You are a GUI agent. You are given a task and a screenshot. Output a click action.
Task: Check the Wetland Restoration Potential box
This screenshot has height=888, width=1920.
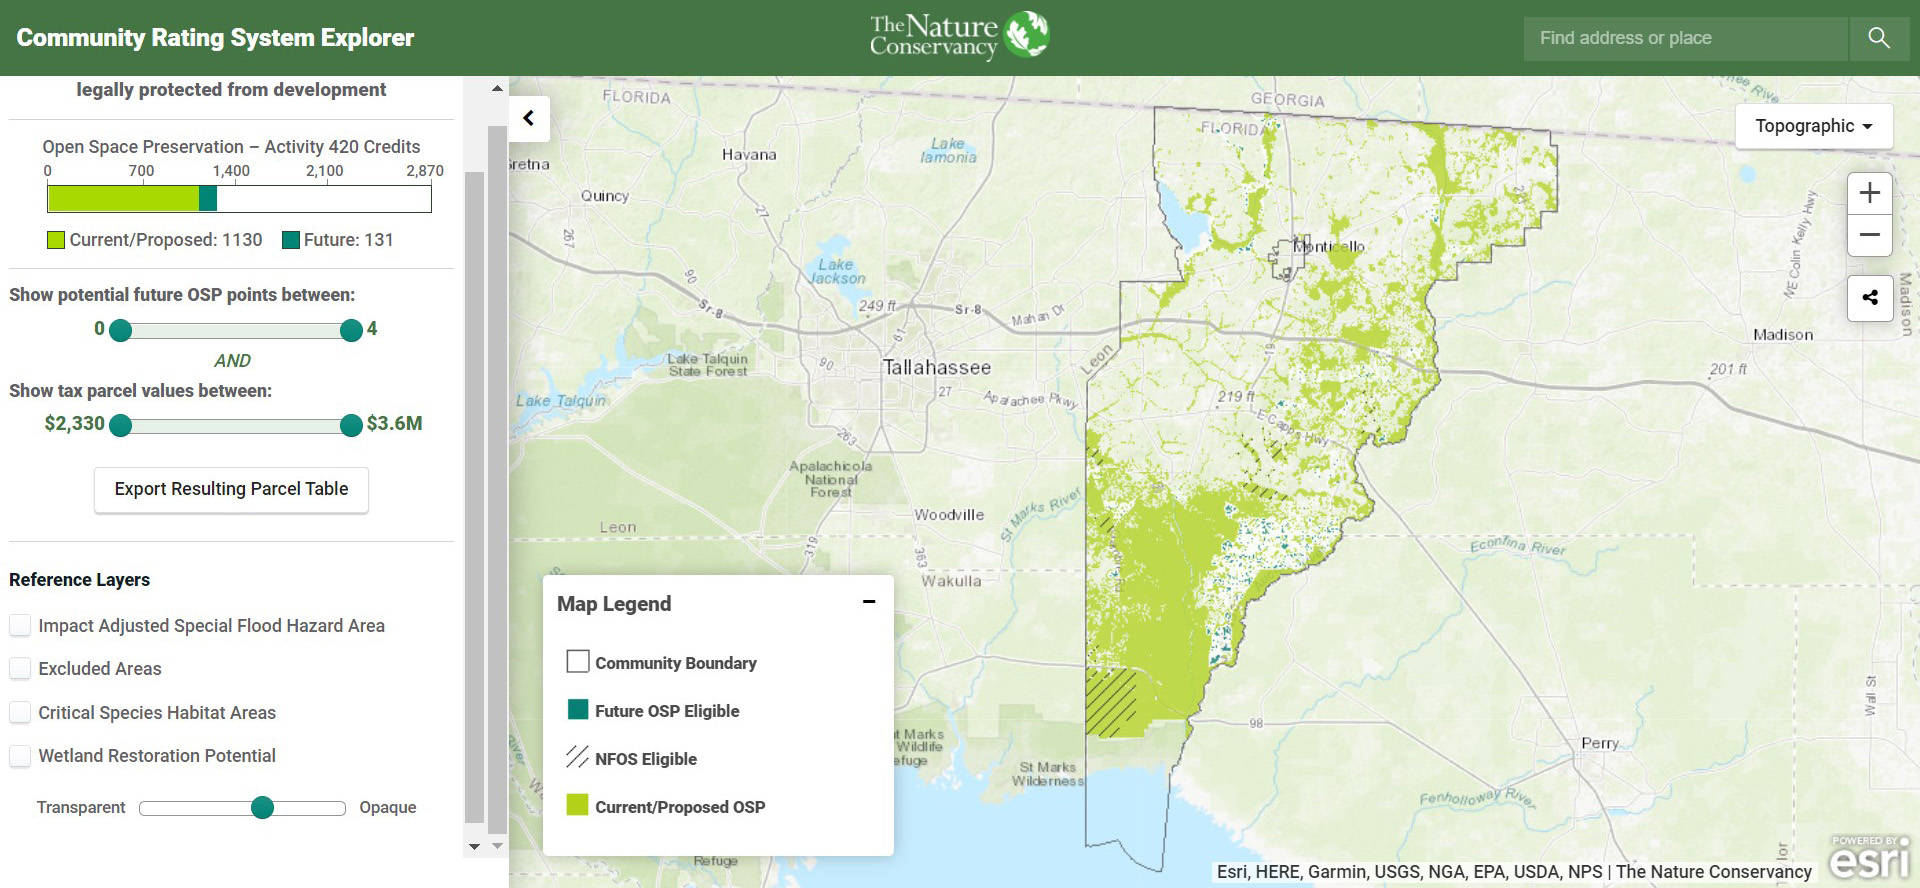click(20, 756)
